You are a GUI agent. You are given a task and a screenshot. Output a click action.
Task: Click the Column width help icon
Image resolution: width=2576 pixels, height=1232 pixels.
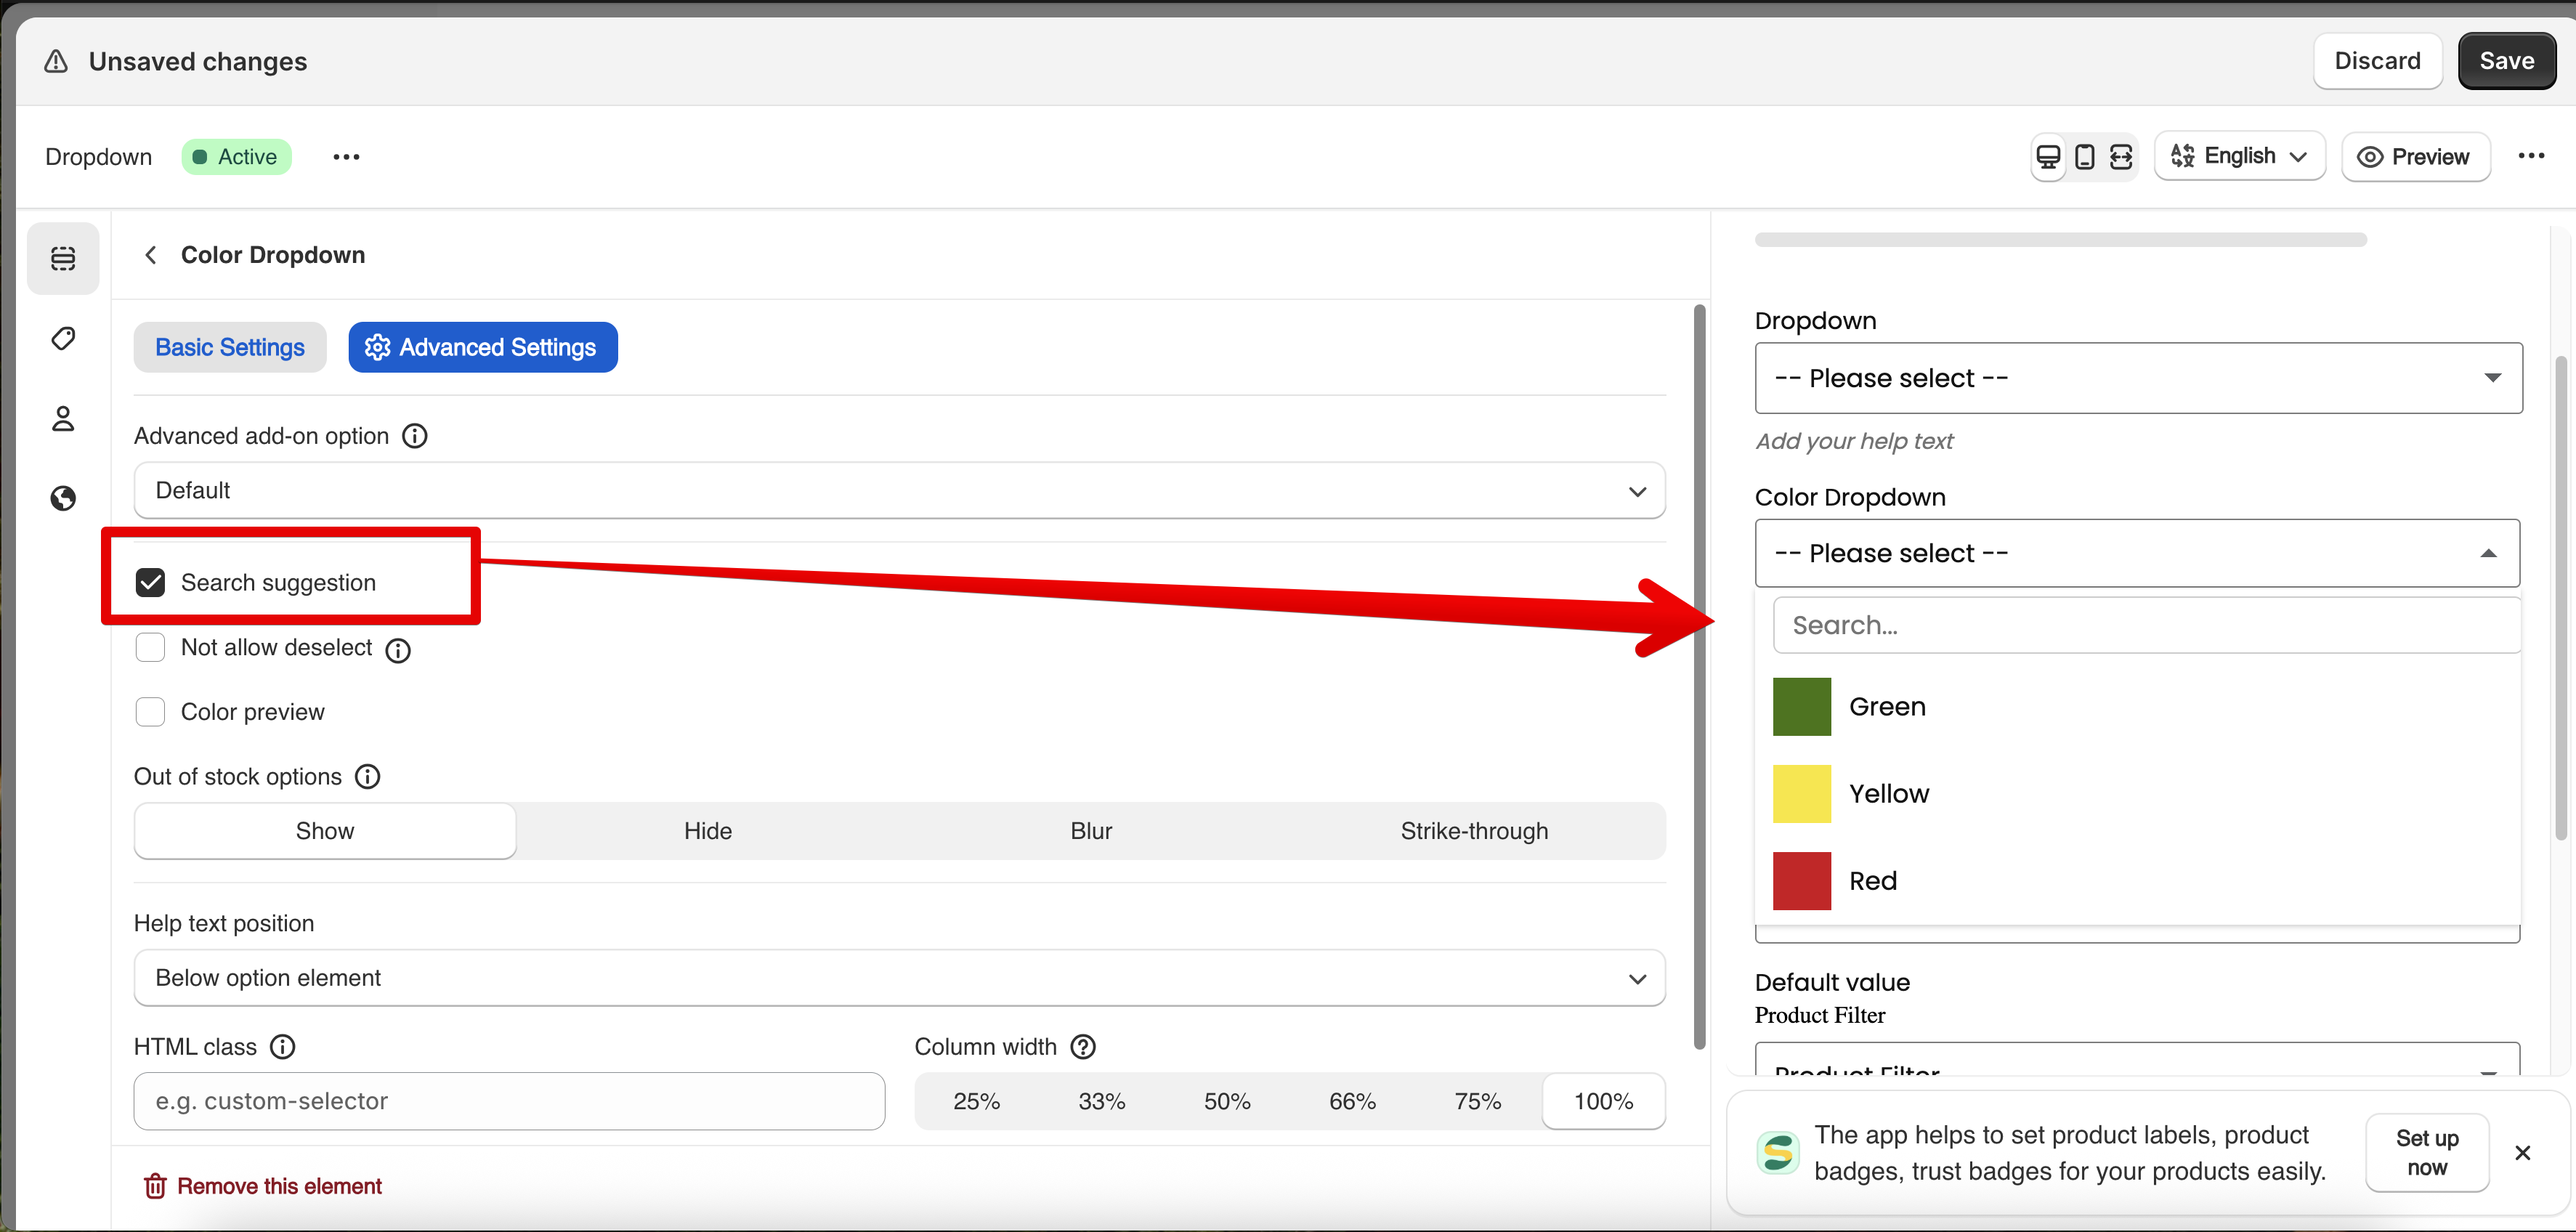[x=1083, y=1047]
